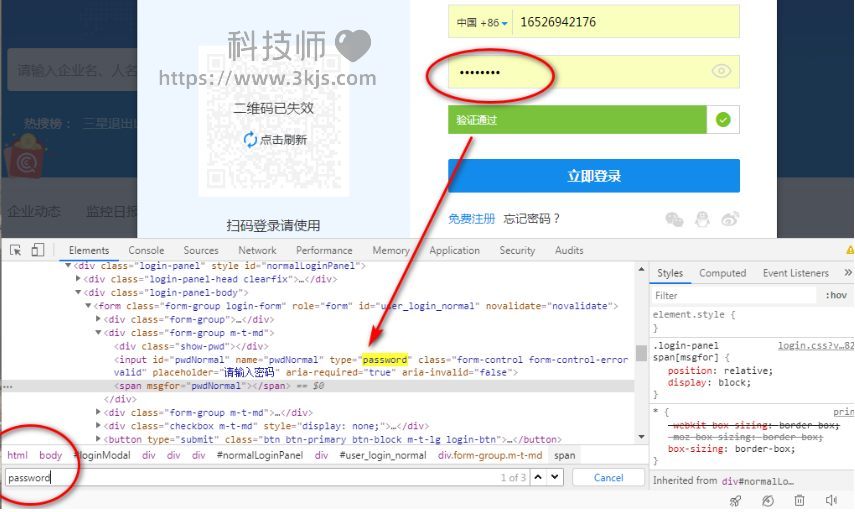This screenshot has height=512, width=855.
Task: Select the inspect element picker icon
Action: tap(15, 250)
